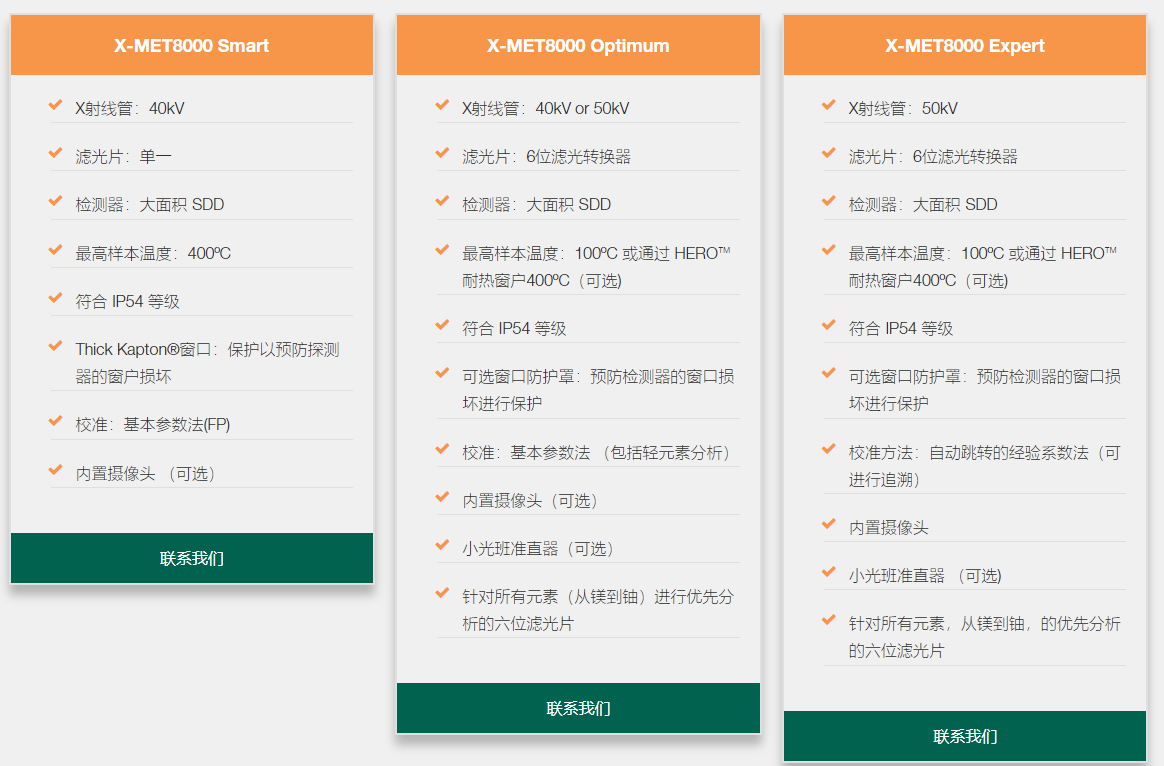Viewport: 1164px width, 766px height.
Task: Click text 针对所有元素，从镁到铀 in Expert card
Action: [984, 637]
